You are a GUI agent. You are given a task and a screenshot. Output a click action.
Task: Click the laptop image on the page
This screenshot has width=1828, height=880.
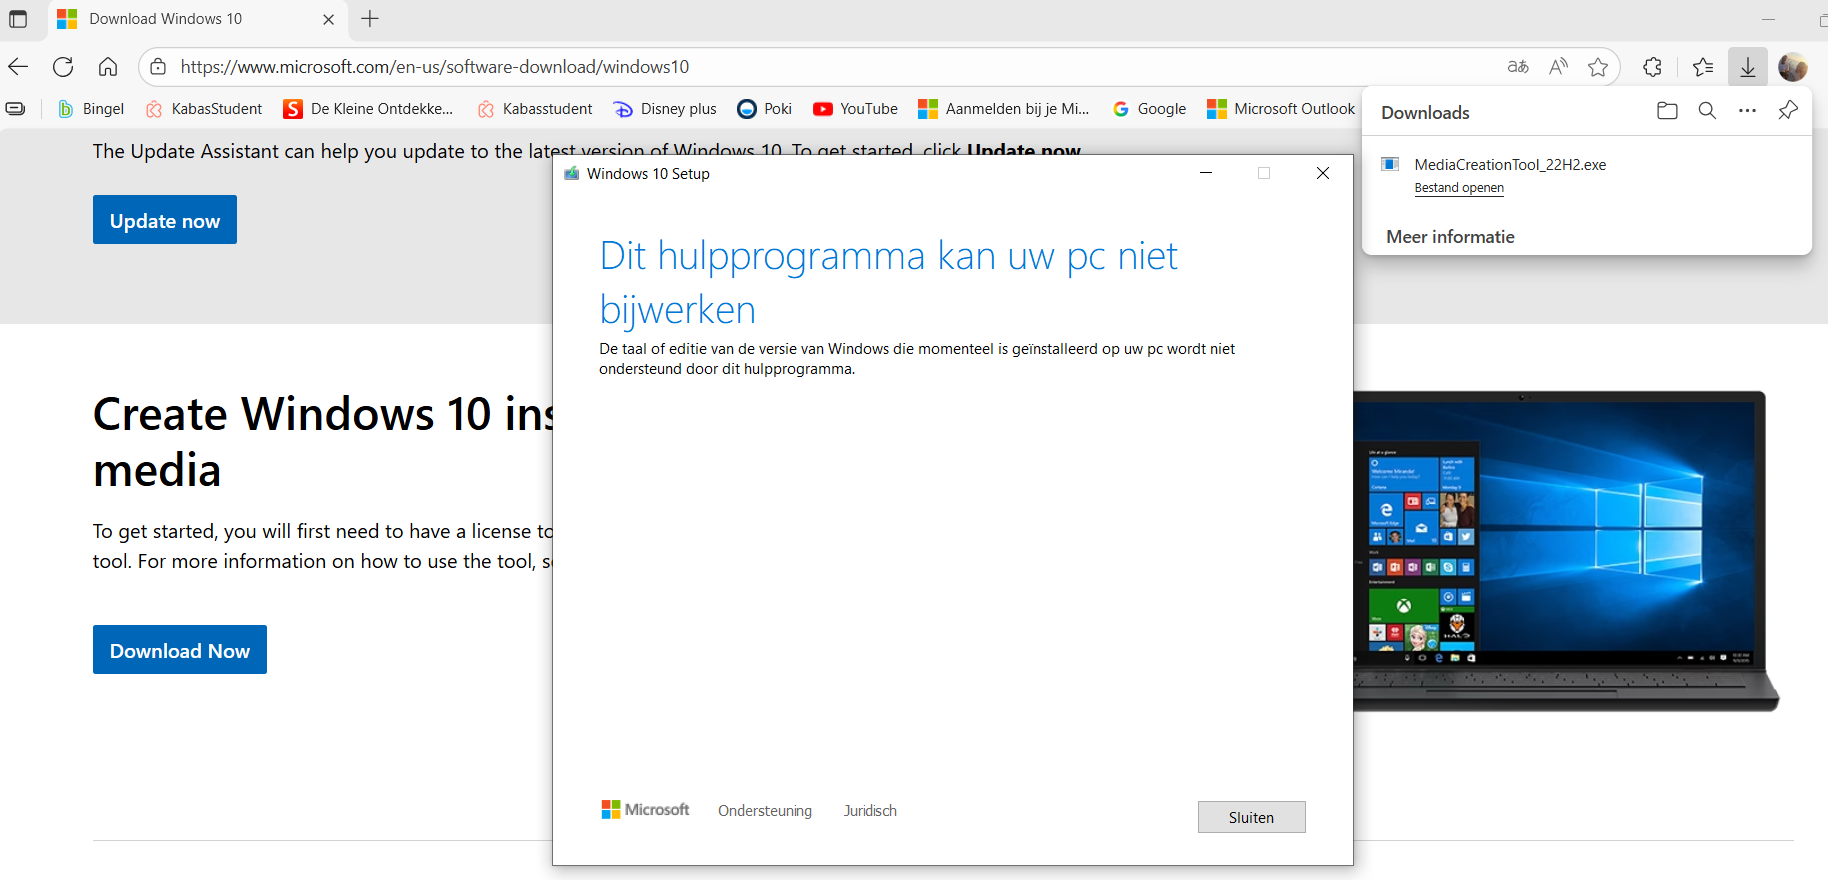tap(1566, 551)
